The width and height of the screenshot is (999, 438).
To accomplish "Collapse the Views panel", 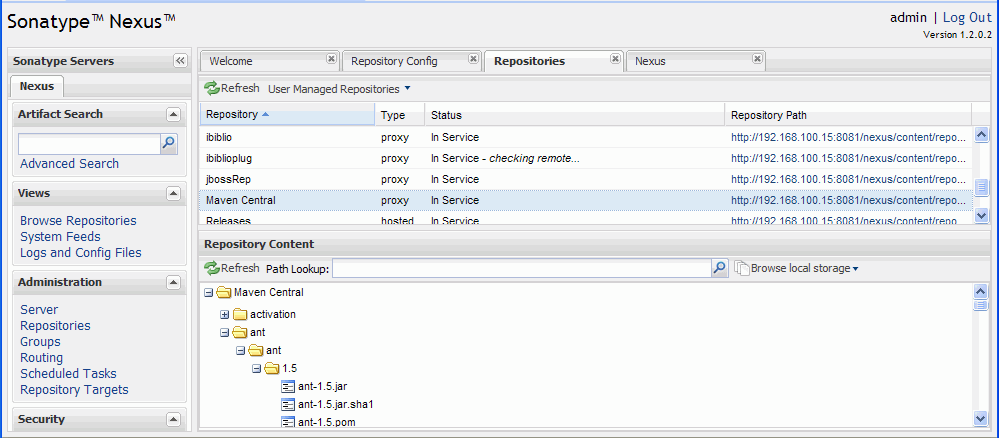I will (x=173, y=193).
